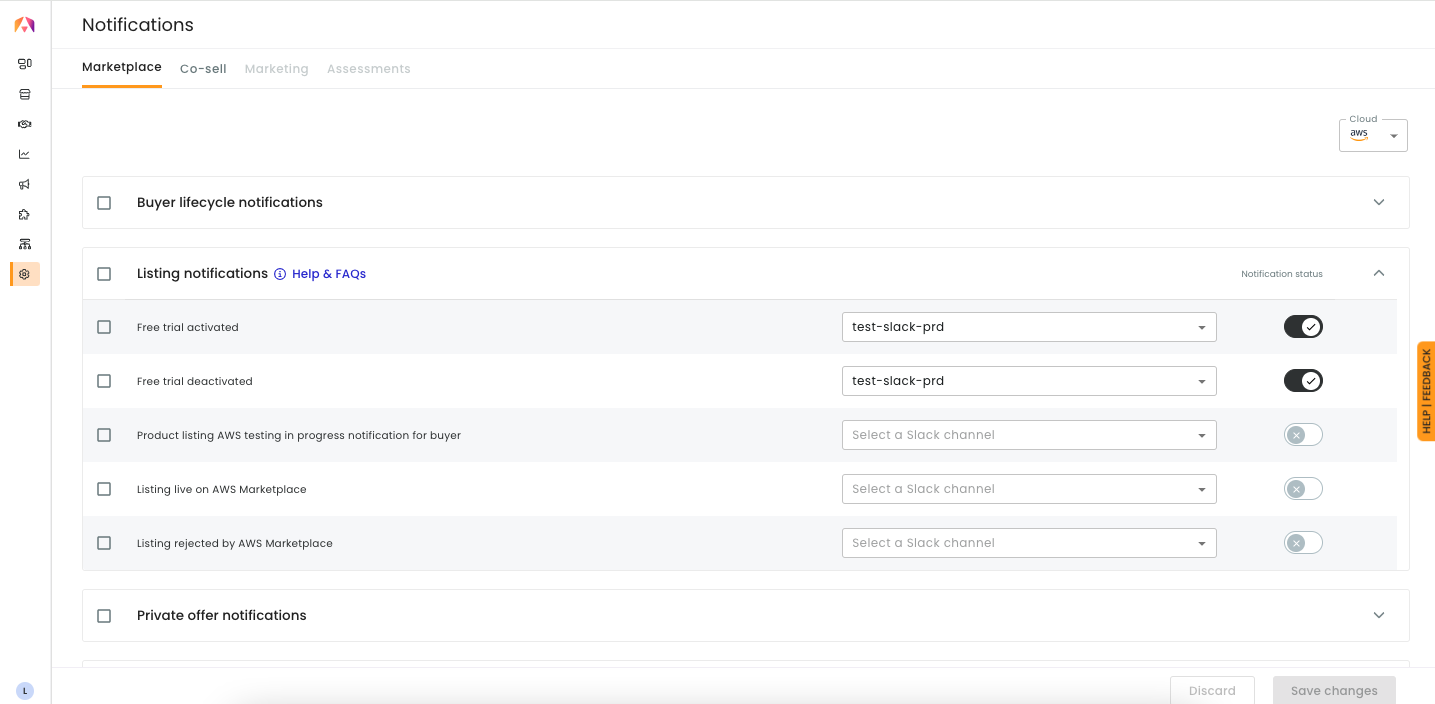The height and width of the screenshot is (704, 1435).
Task: Enable the Listing live on AWS Marketplace toggle
Action: pos(1303,489)
